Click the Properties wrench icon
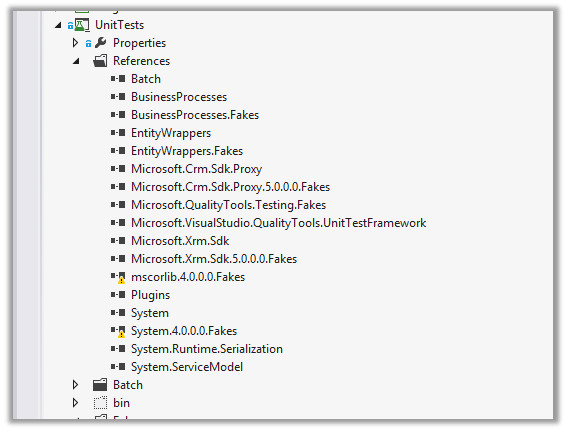 point(100,43)
